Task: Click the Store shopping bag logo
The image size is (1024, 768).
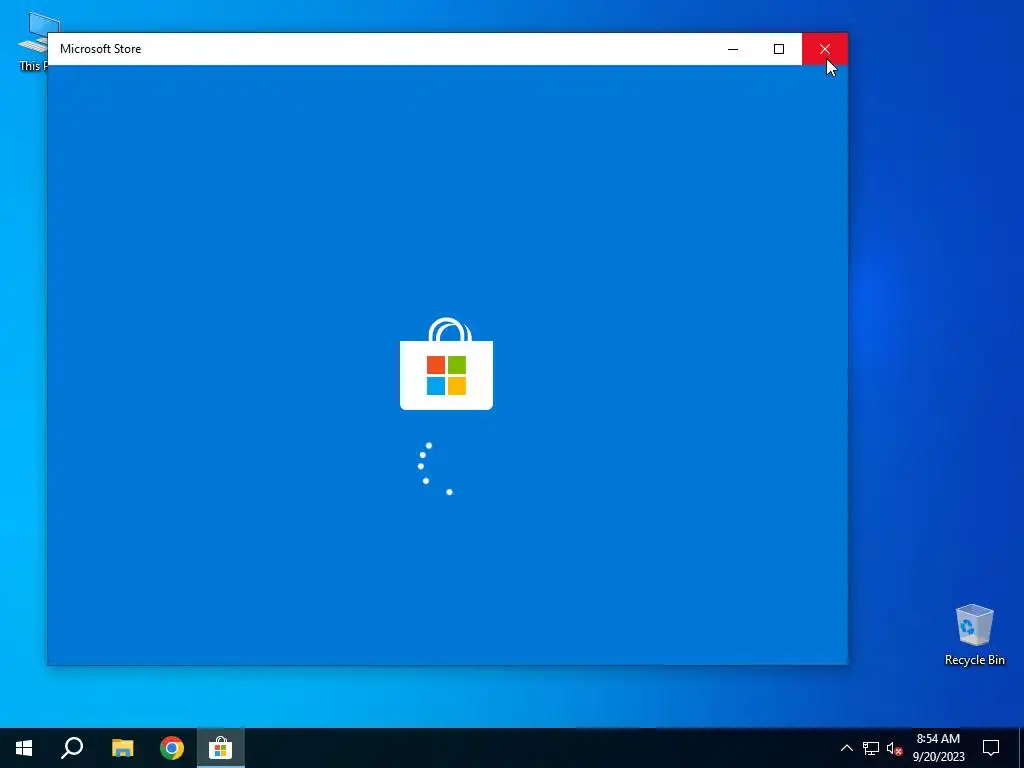Action: tap(447, 364)
